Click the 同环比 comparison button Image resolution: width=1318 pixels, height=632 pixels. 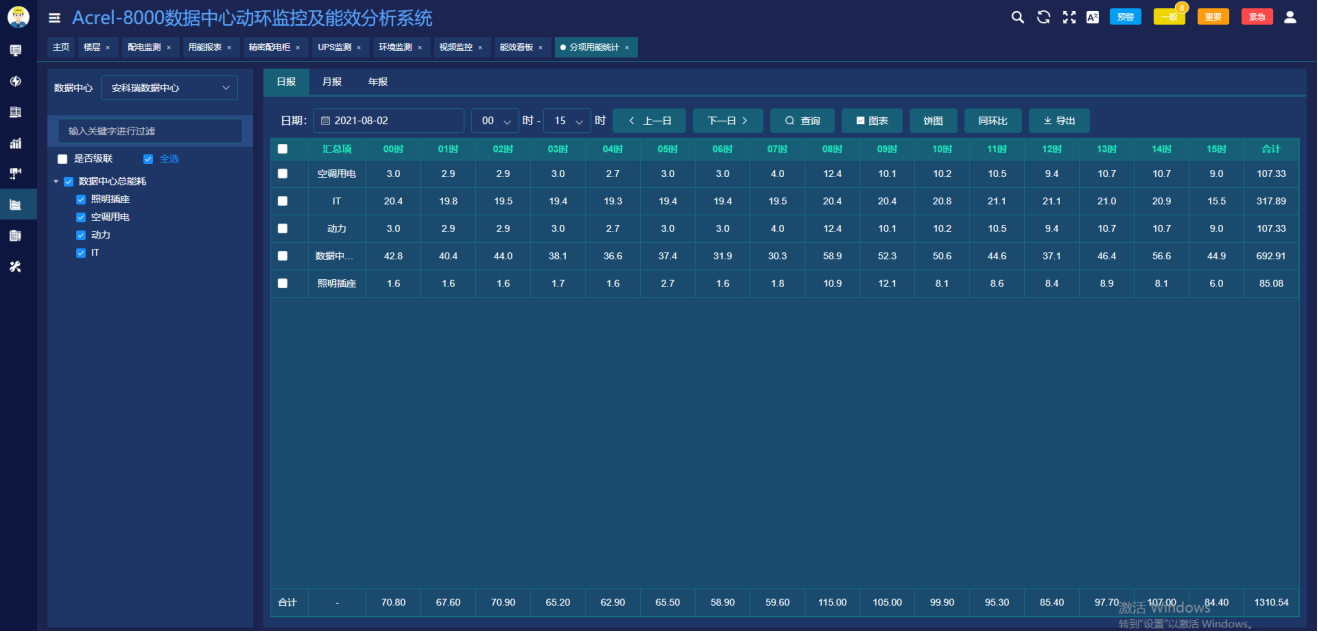click(x=993, y=121)
